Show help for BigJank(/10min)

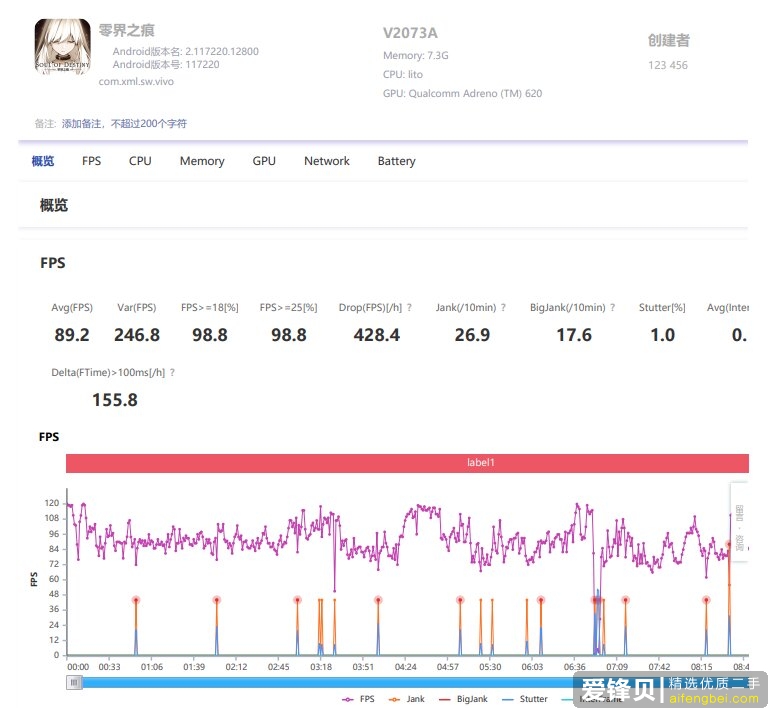coord(612,307)
